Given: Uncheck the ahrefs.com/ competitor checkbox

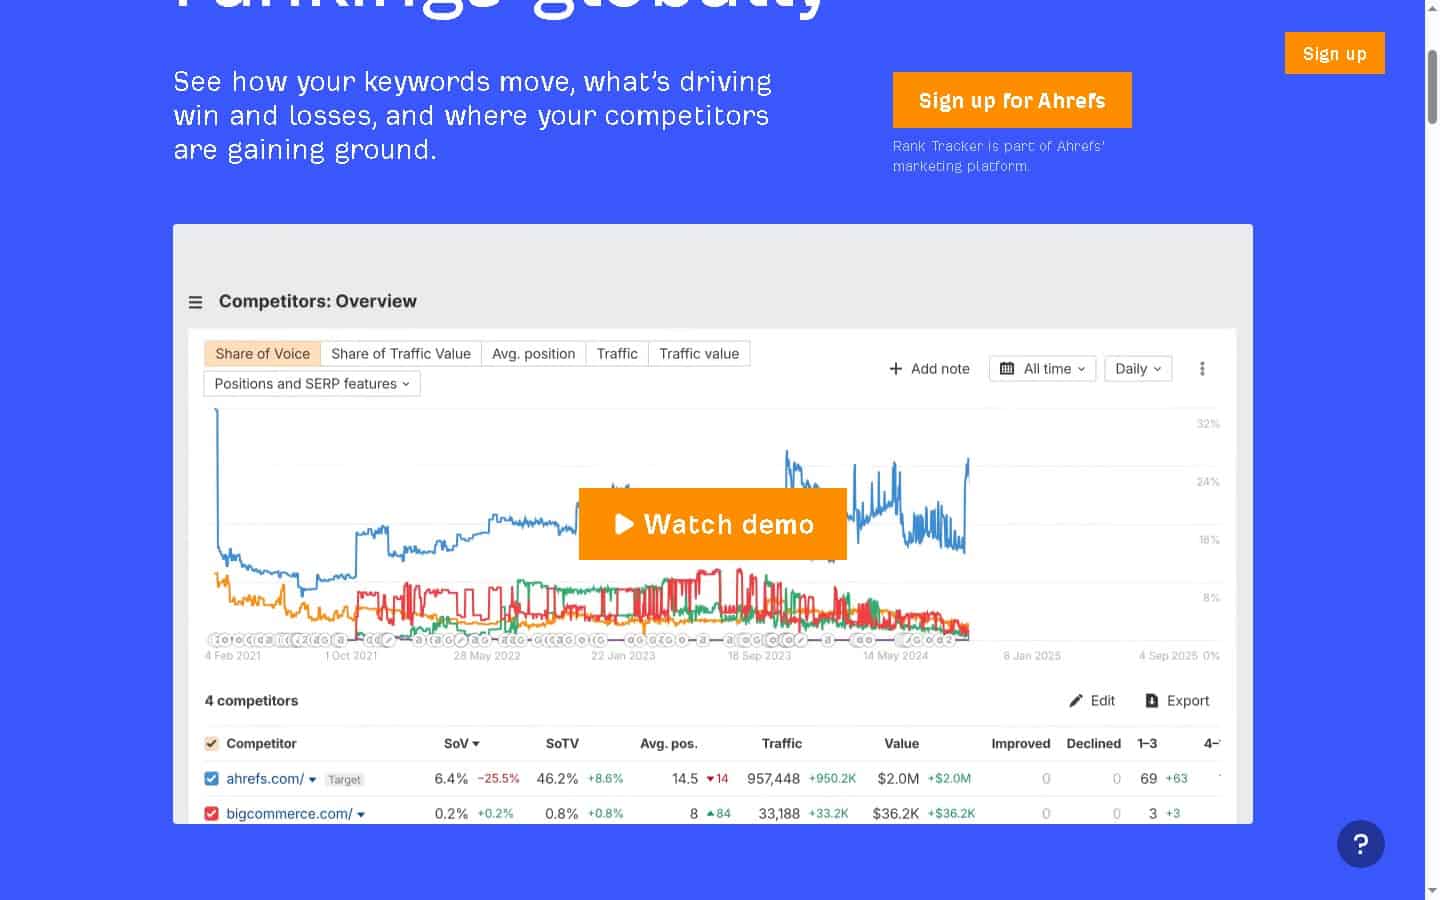Looking at the screenshot, I should (211, 778).
